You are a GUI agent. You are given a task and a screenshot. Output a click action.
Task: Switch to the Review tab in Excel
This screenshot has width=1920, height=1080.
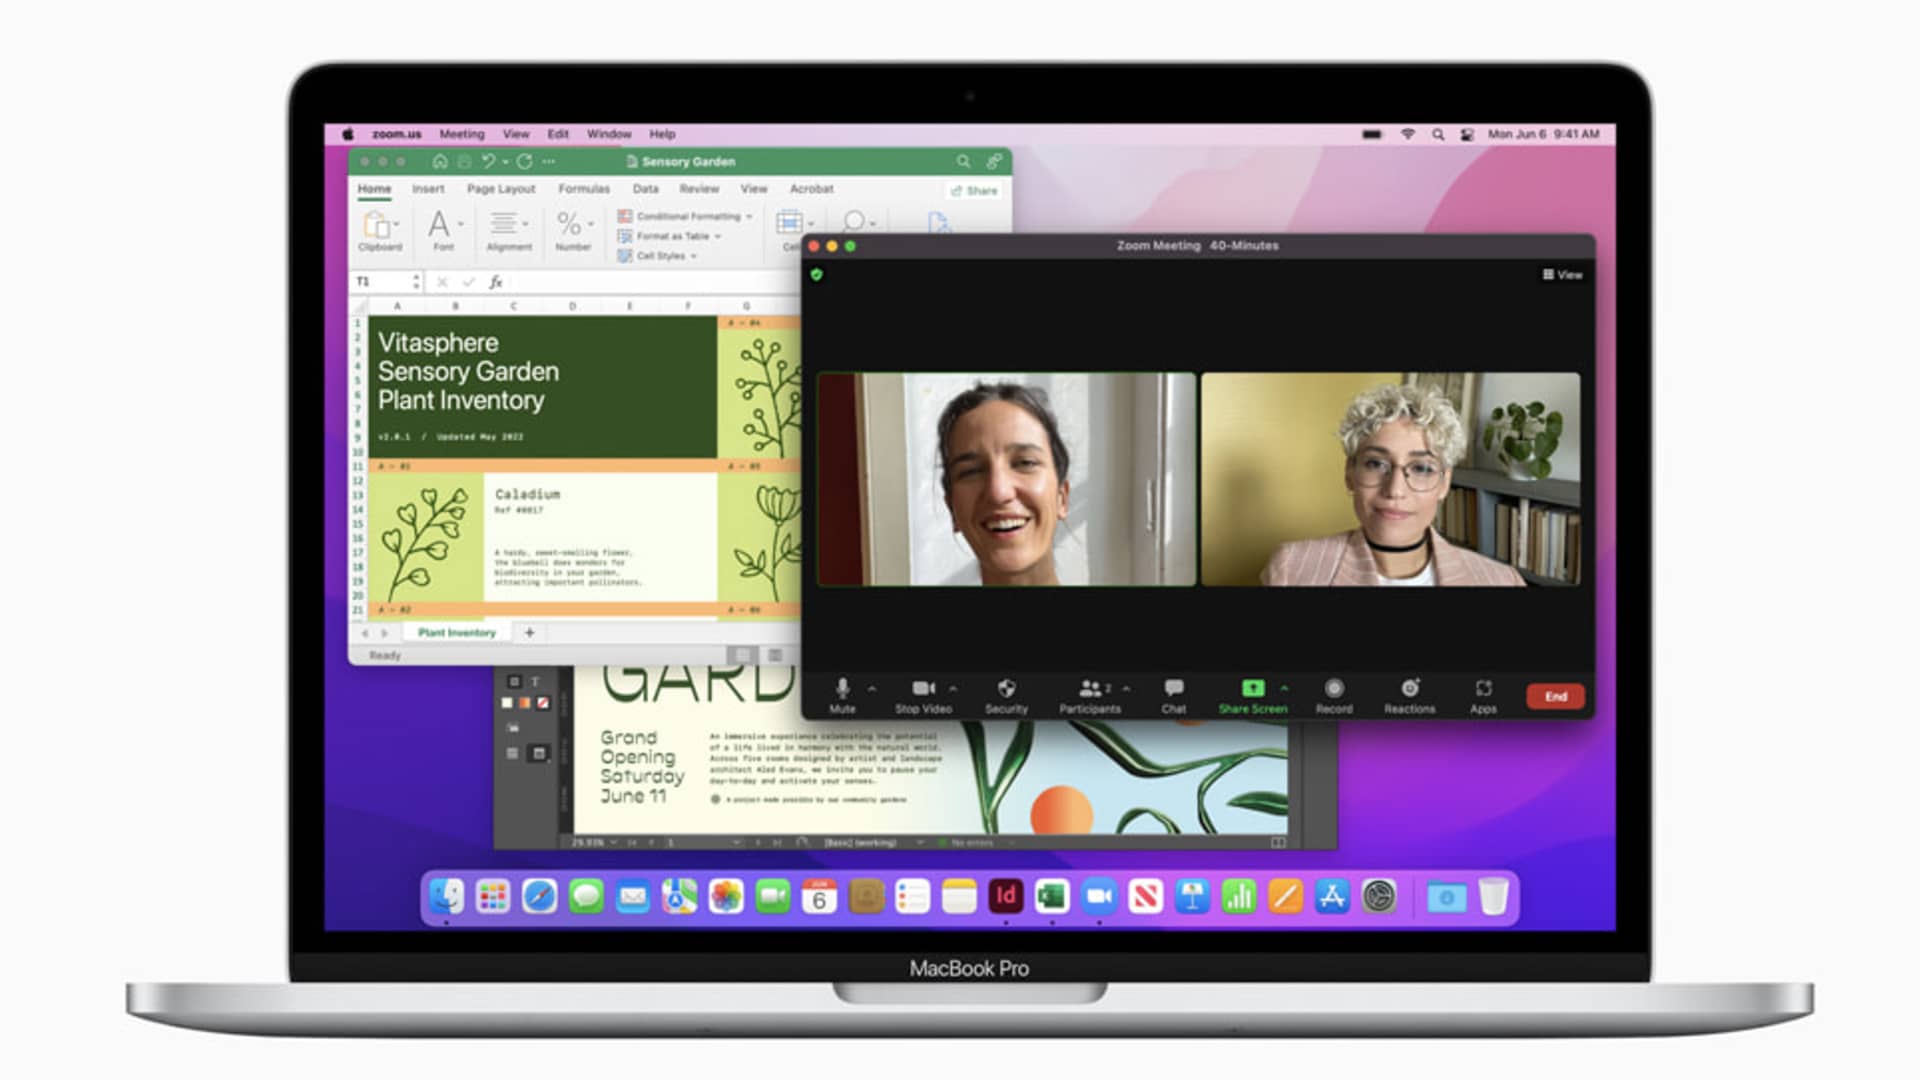[x=699, y=189]
